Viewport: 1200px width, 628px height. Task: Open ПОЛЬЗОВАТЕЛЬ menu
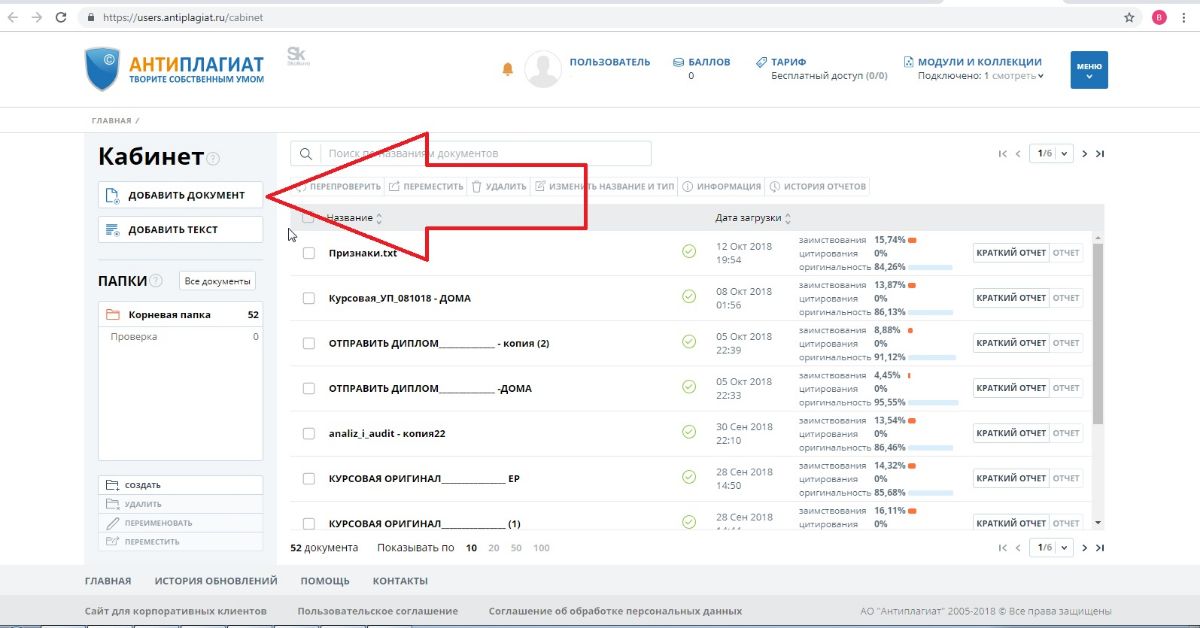610,62
